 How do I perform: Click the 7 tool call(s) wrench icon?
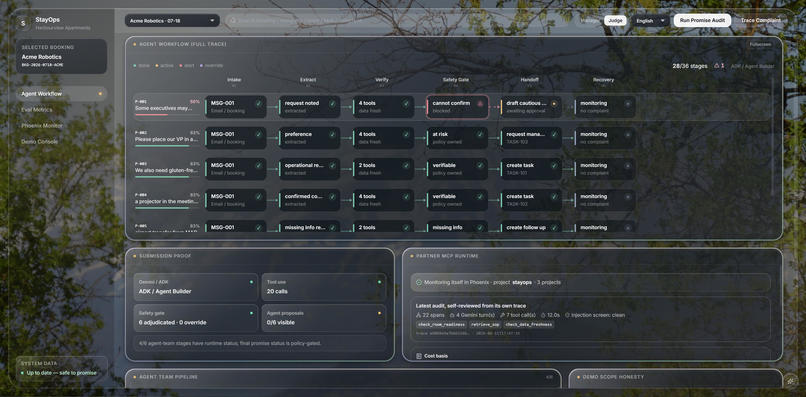coord(502,315)
